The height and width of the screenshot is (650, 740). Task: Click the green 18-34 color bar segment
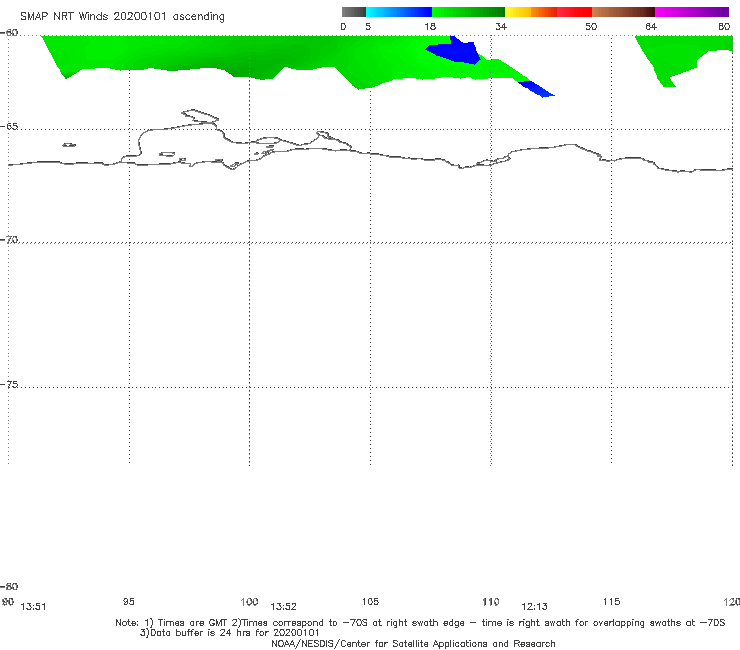click(x=468, y=12)
